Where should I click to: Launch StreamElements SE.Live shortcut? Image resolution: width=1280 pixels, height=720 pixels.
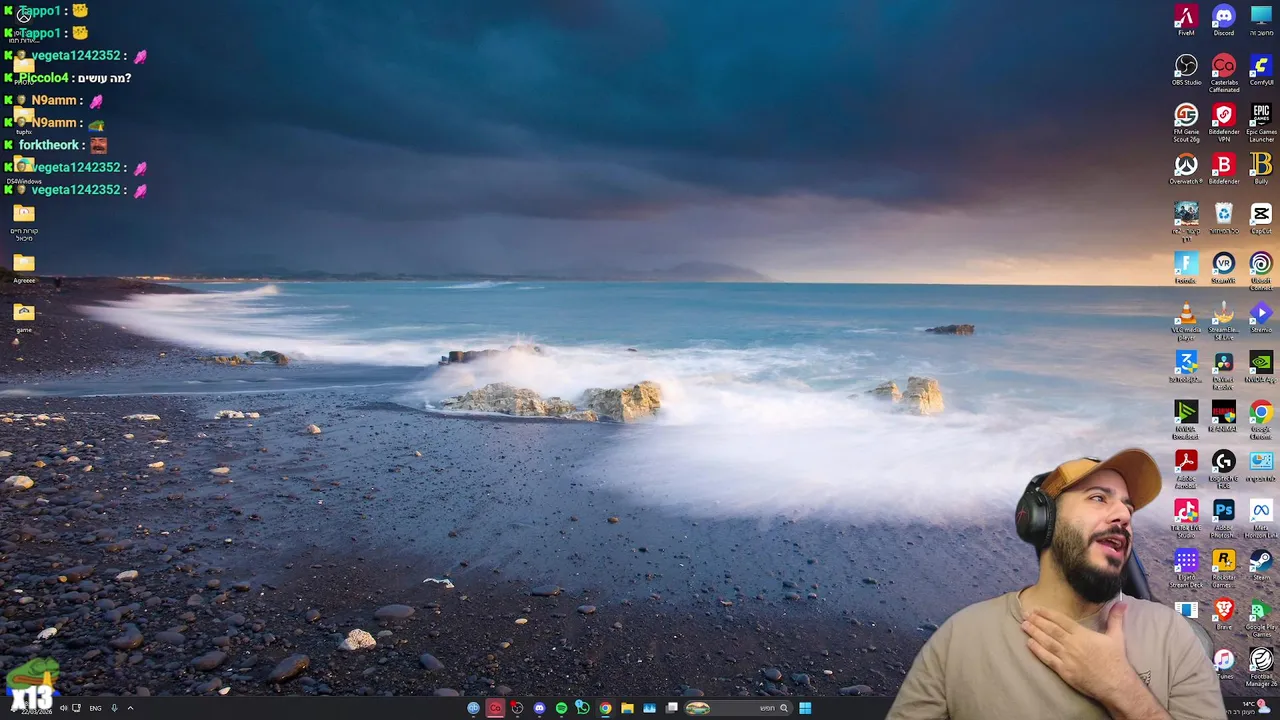point(1223,321)
